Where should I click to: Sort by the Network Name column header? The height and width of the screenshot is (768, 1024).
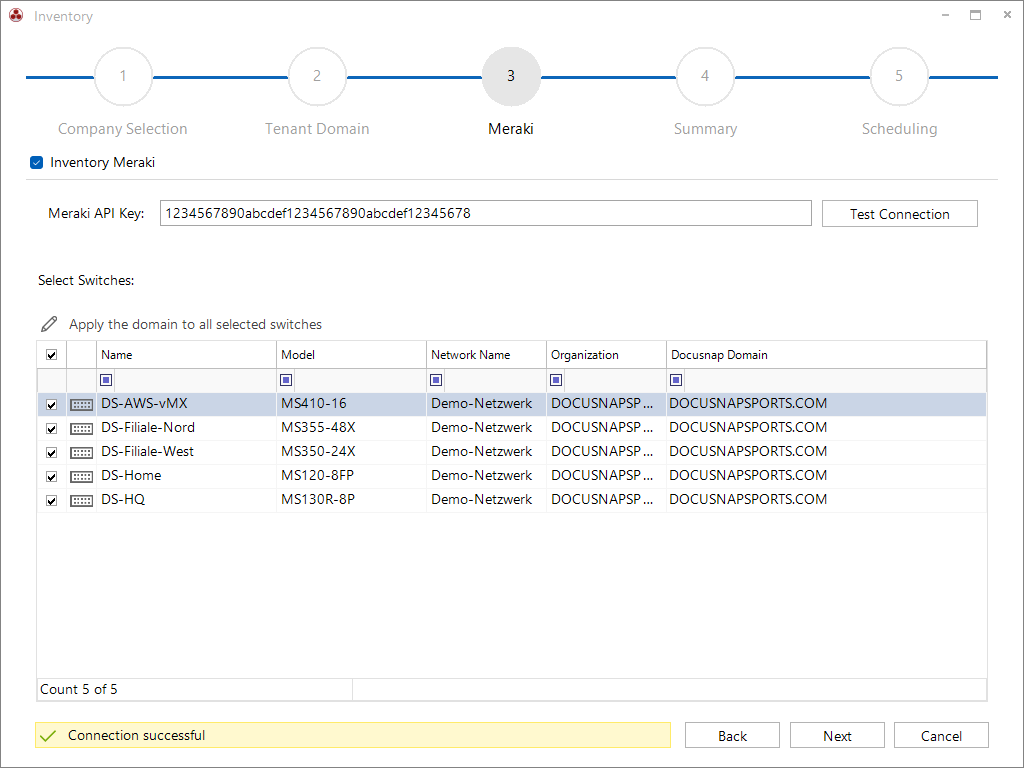tap(487, 355)
